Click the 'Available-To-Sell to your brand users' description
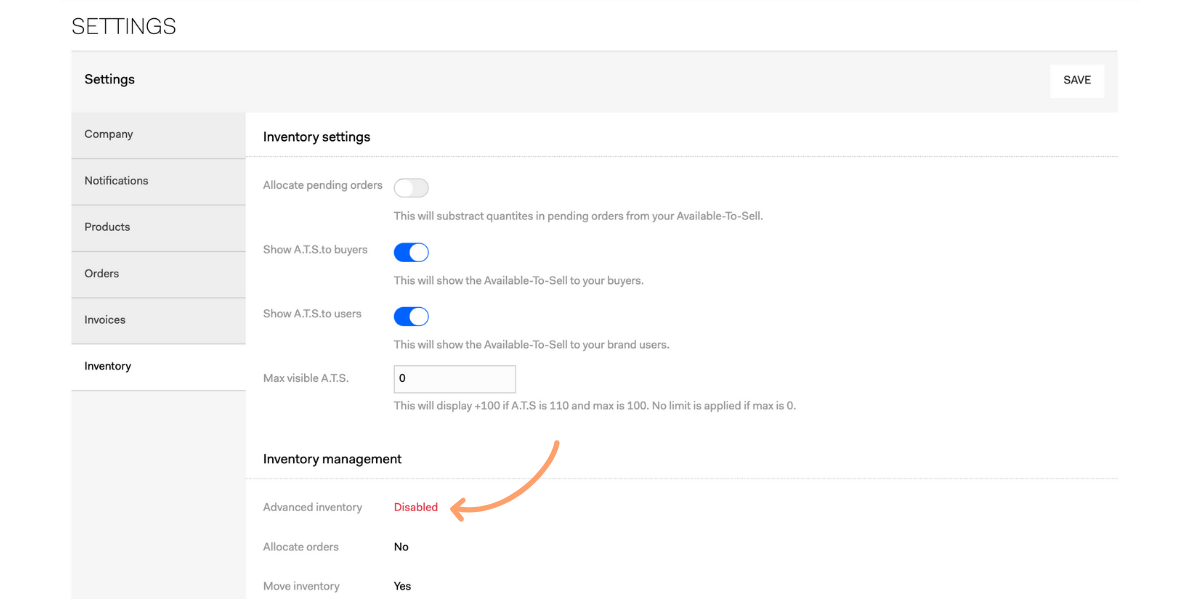The image size is (1200, 600). 531,345
